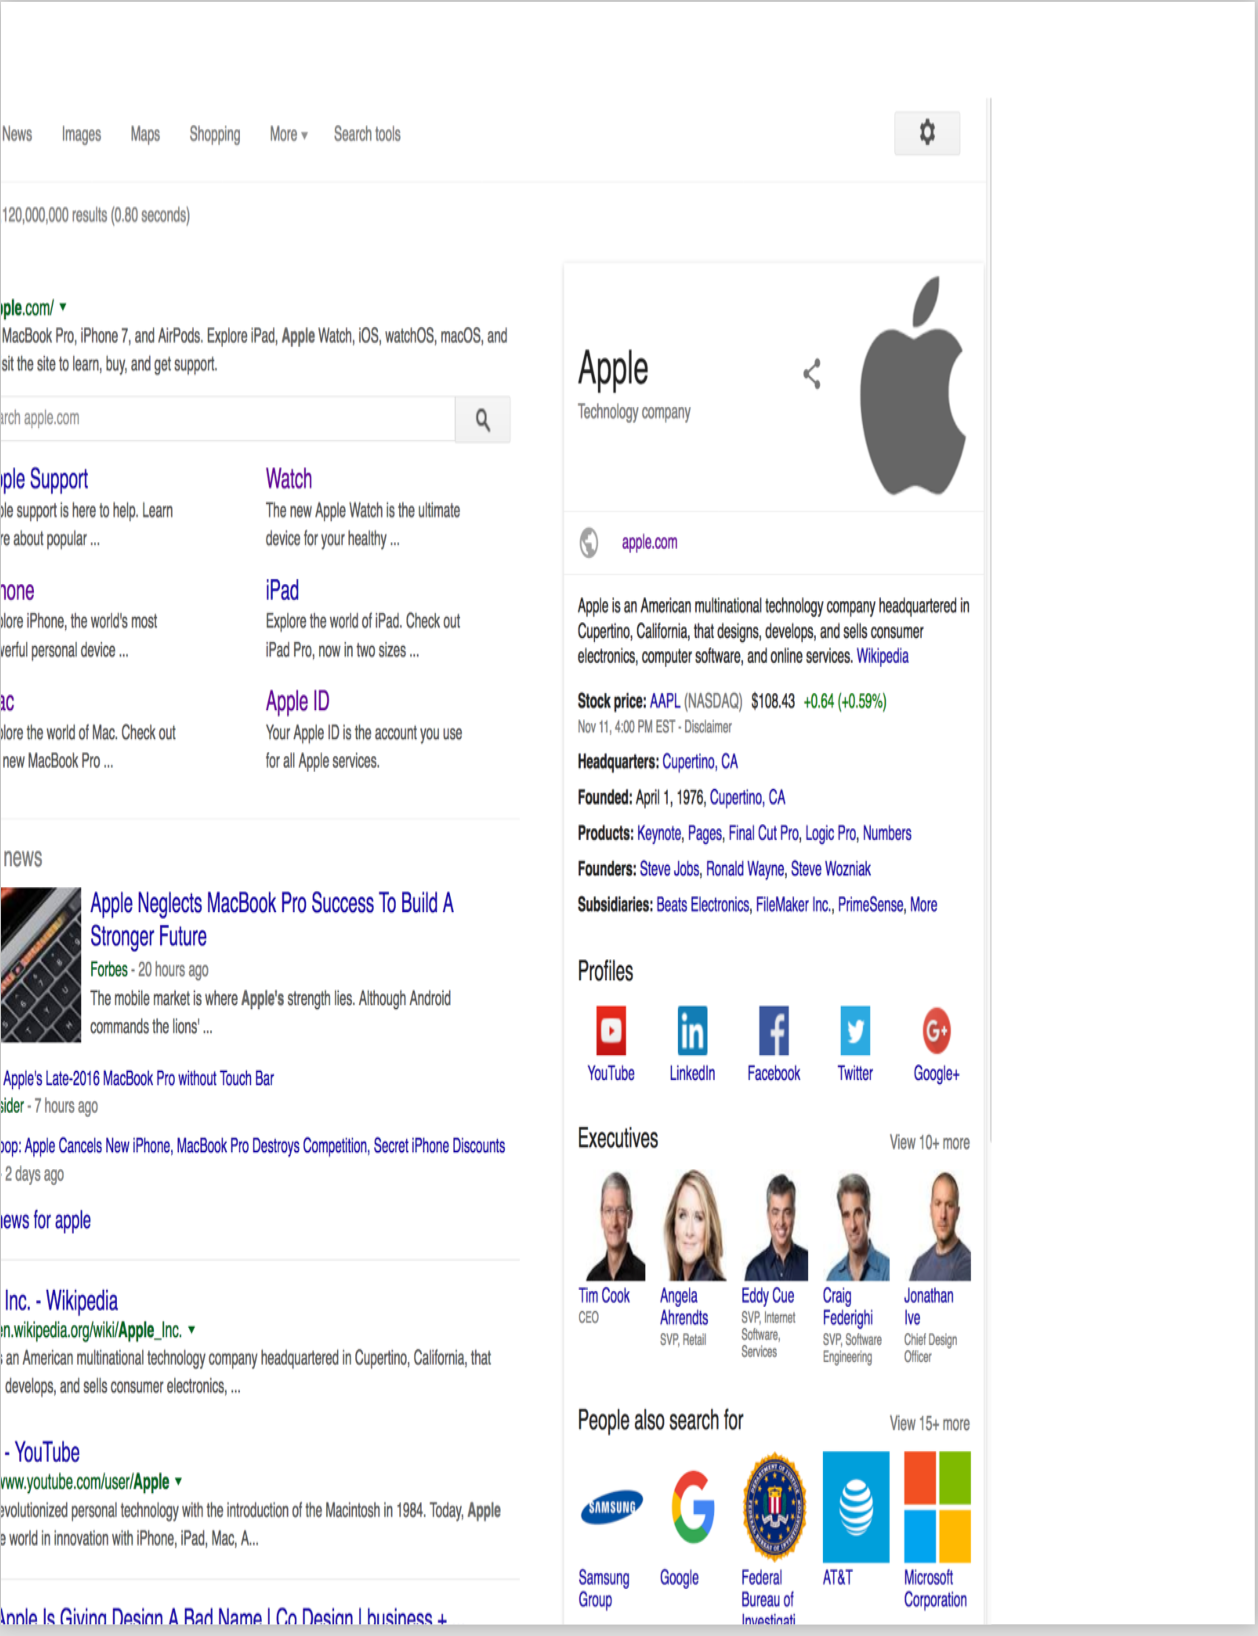
Task: Open FileMaker Inc. subsidiary link
Action: [793, 905]
